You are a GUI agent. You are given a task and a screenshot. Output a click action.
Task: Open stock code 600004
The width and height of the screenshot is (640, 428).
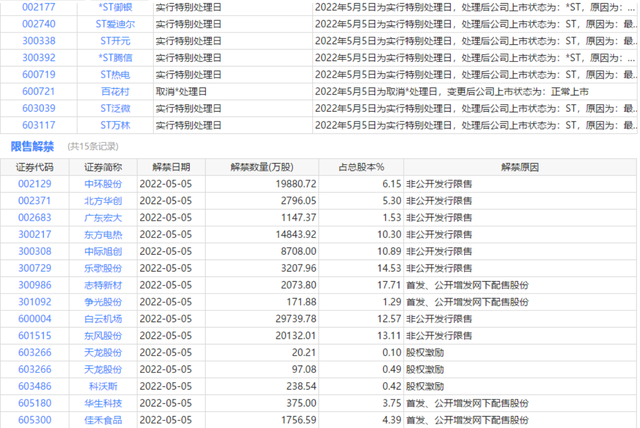[x=35, y=319]
